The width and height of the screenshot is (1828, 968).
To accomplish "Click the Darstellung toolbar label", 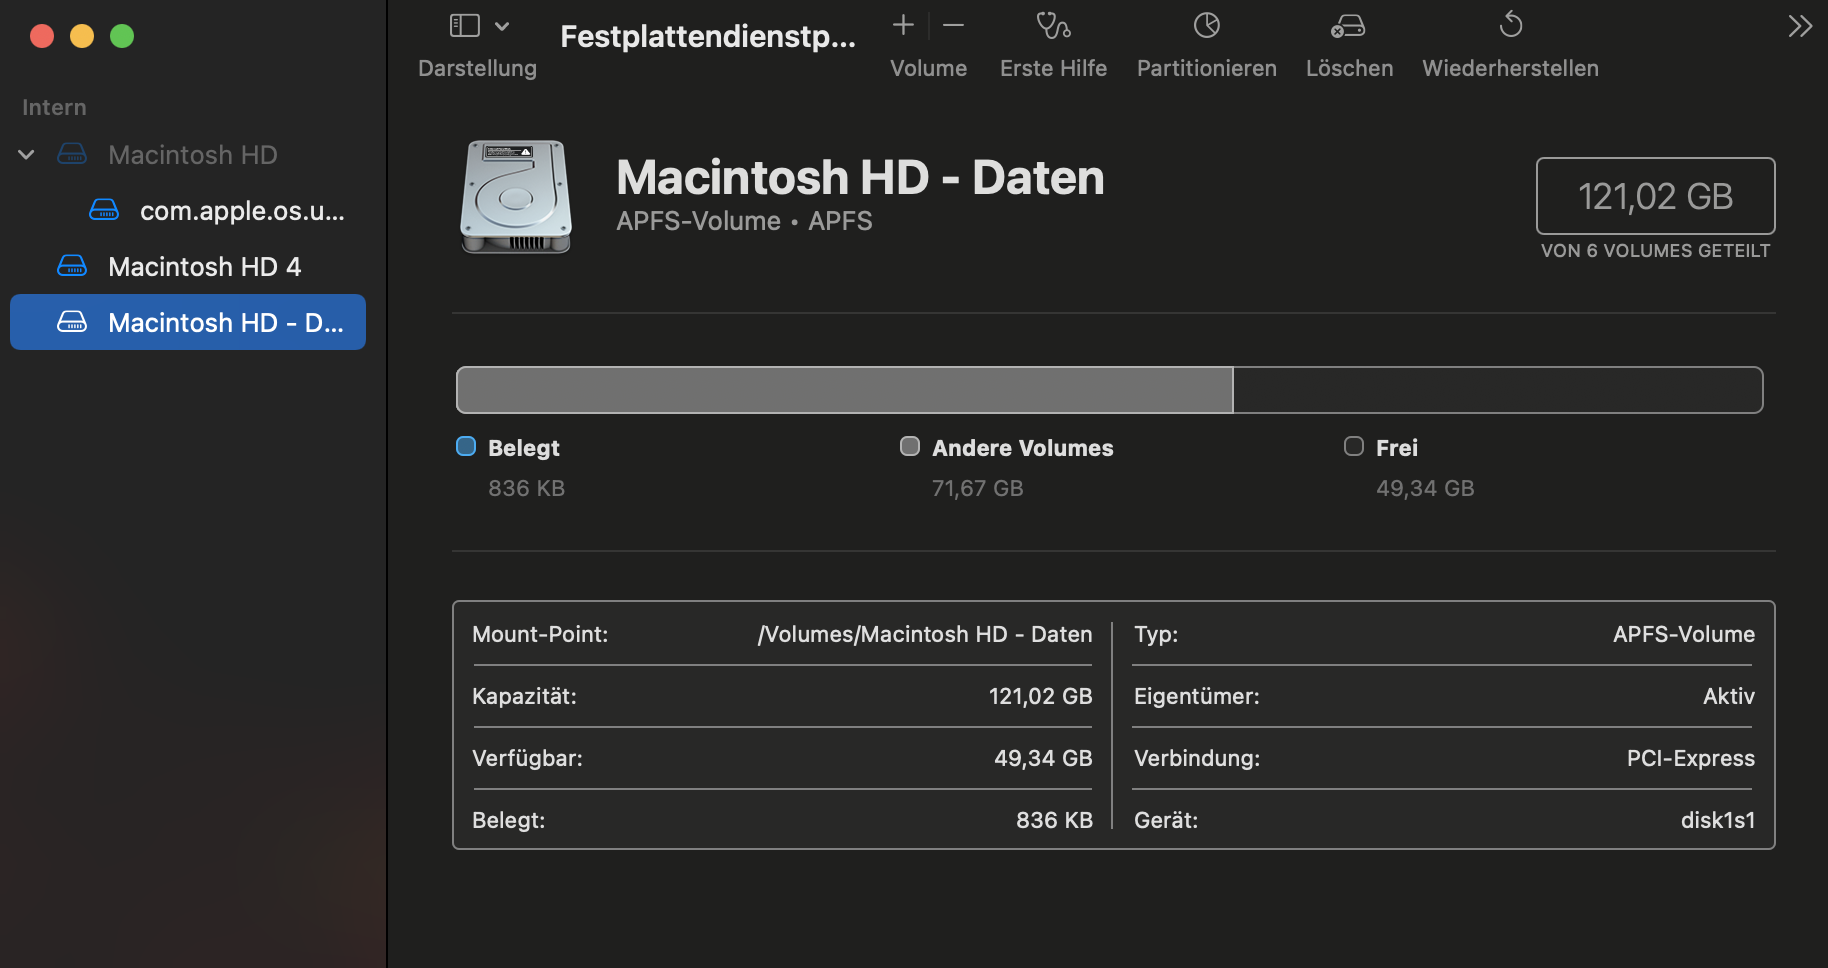I will (477, 68).
